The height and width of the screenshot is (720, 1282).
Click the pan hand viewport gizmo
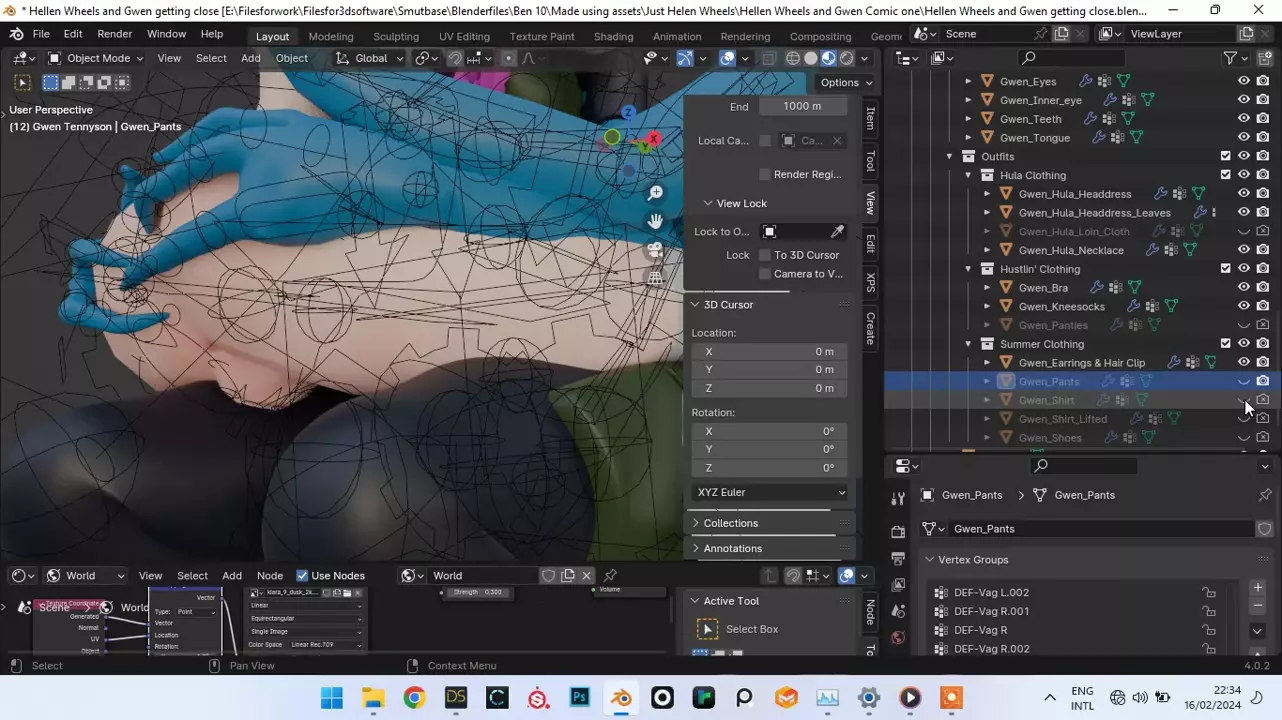pyautogui.click(x=655, y=221)
